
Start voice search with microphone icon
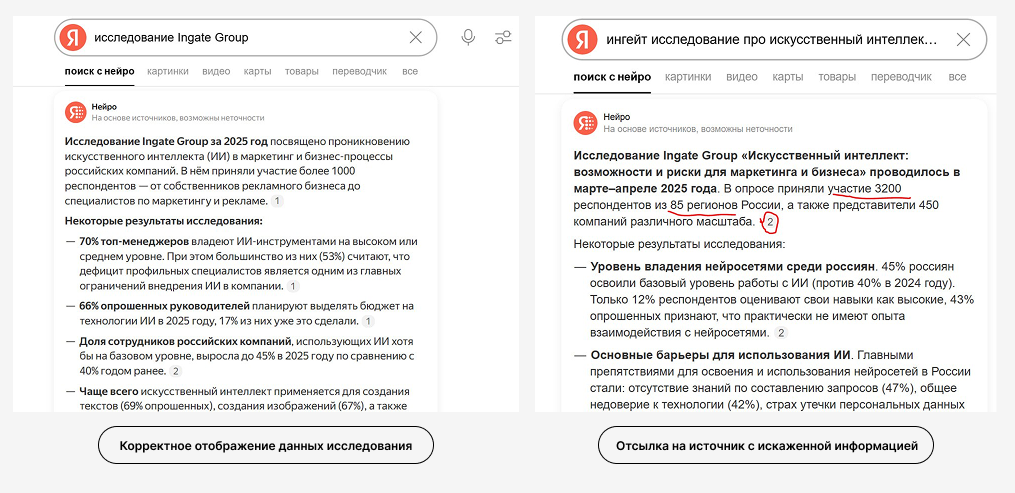pyautogui.click(x=468, y=38)
